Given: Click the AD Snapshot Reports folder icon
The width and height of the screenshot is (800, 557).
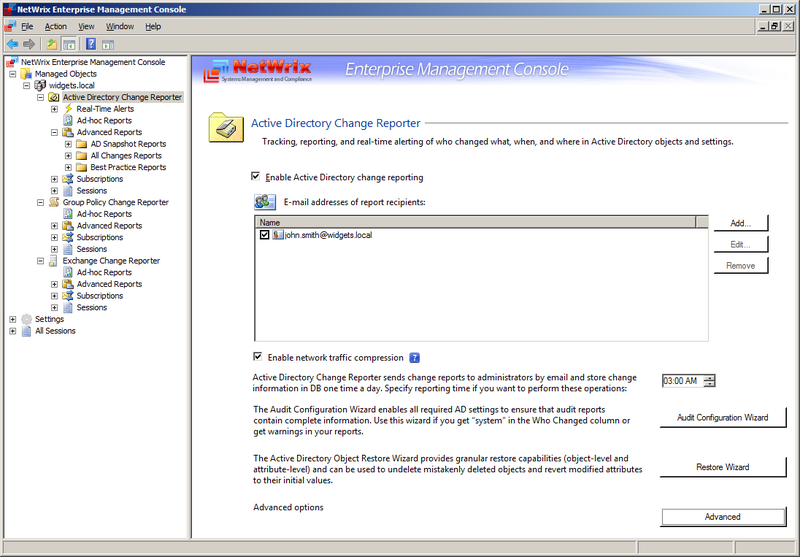Looking at the screenshot, I should 82,144.
